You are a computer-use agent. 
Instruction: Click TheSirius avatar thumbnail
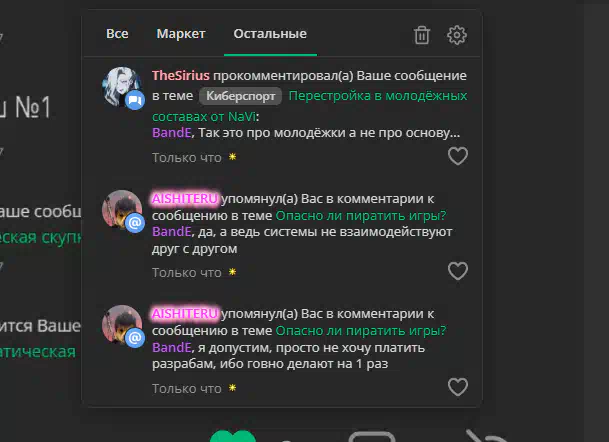point(122,87)
